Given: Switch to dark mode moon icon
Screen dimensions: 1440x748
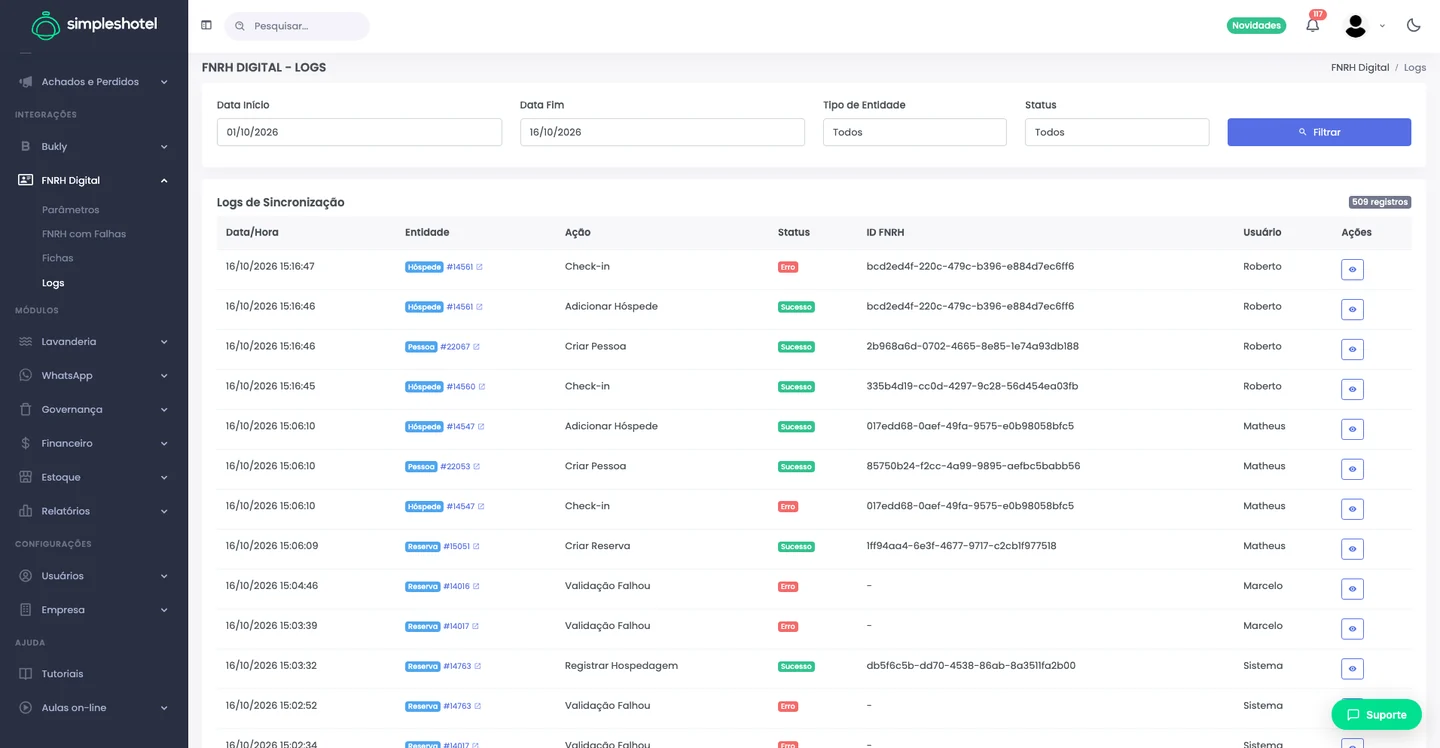Looking at the screenshot, I should tap(1413, 25).
